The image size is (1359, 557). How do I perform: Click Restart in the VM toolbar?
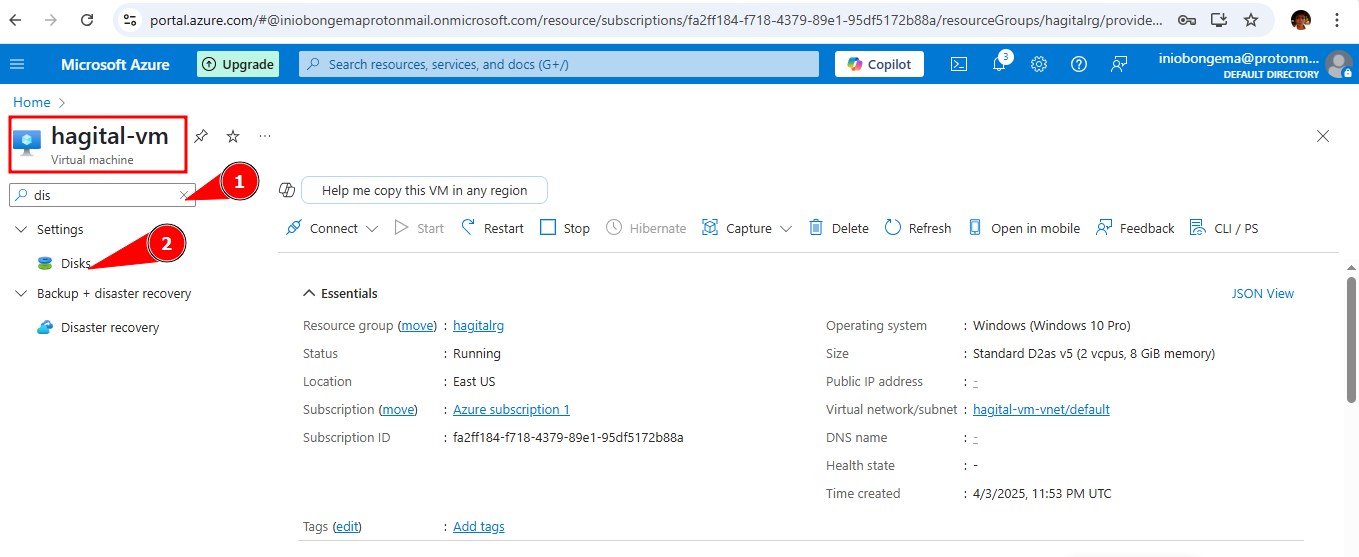[x=492, y=228]
